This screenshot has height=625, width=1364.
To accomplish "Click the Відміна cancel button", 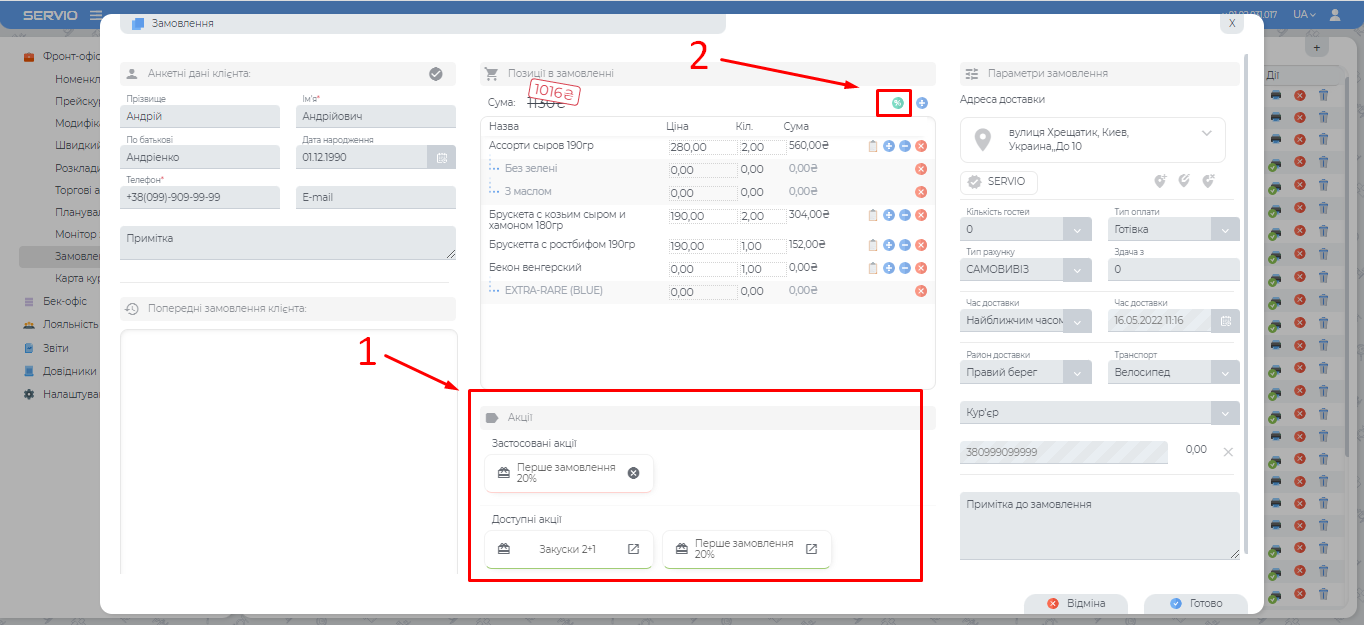I will (1076, 604).
